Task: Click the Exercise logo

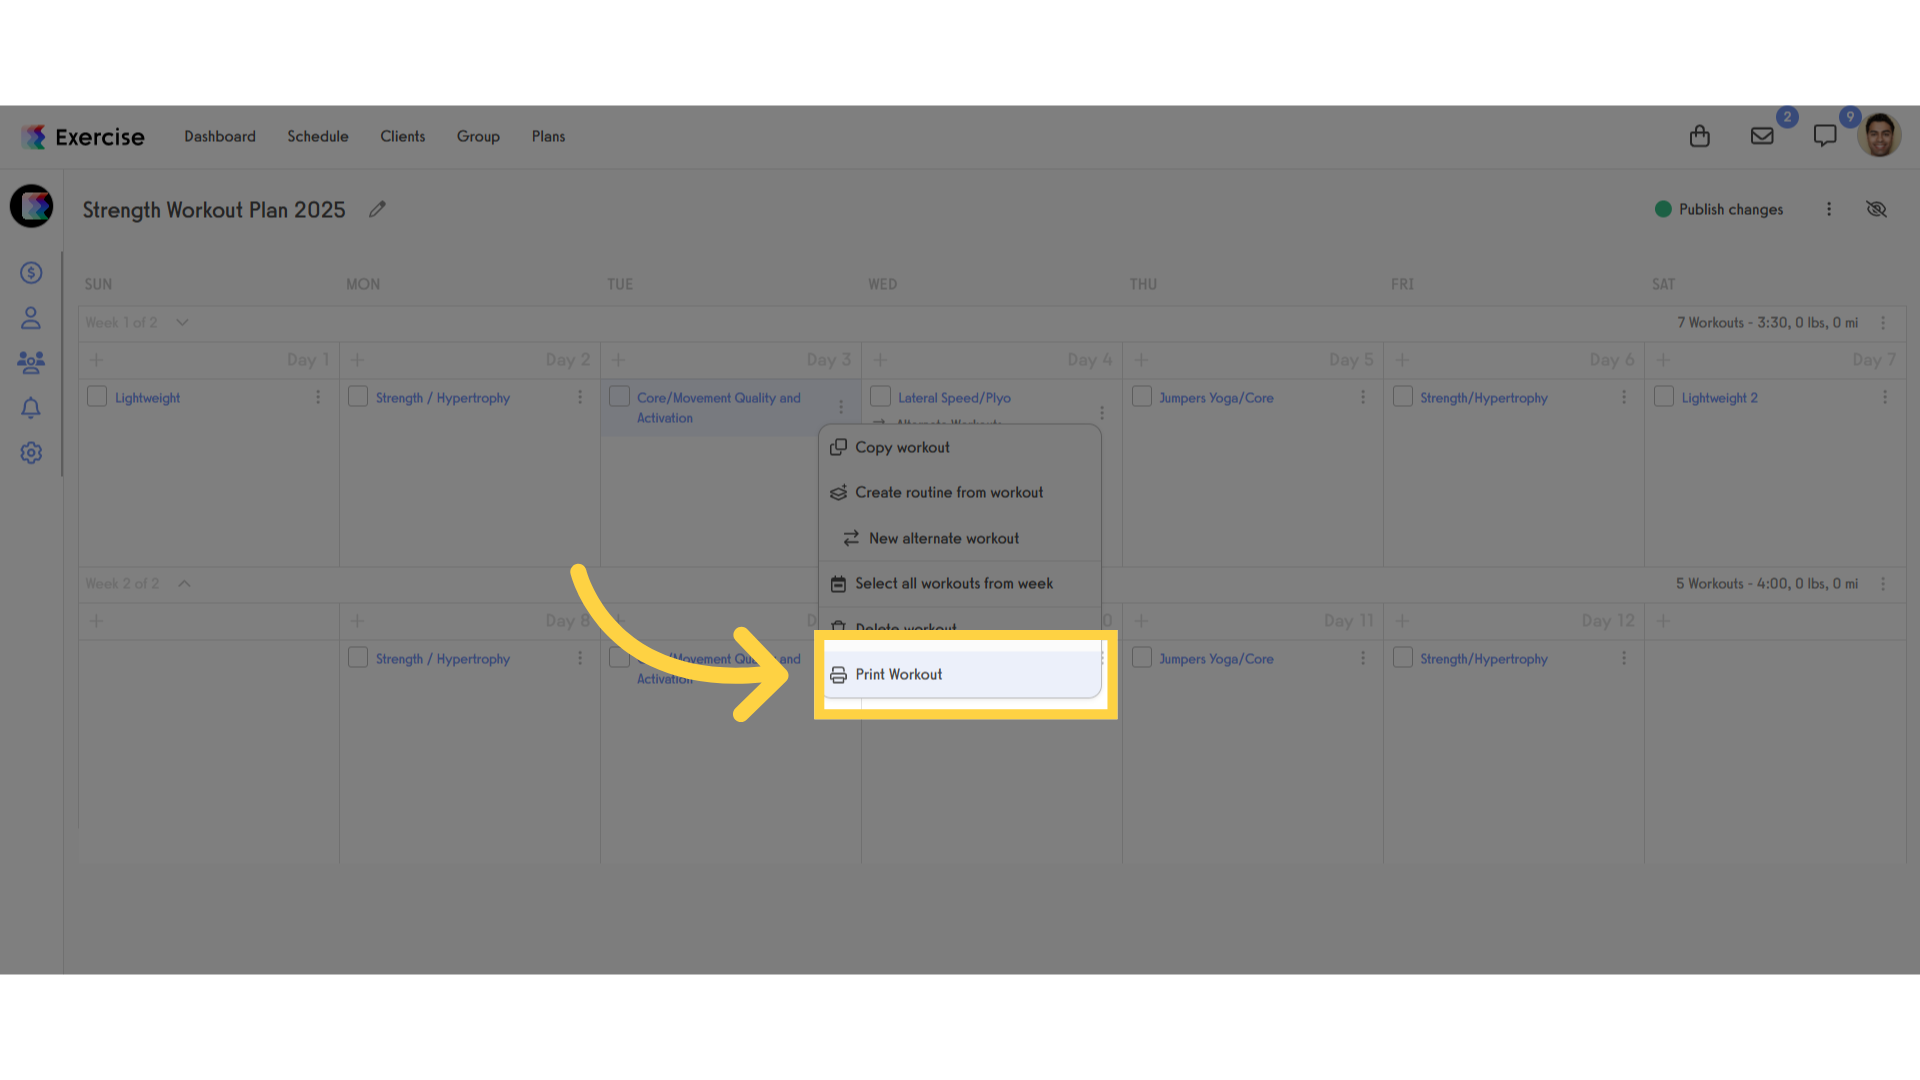Action: [x=83, y=137]
